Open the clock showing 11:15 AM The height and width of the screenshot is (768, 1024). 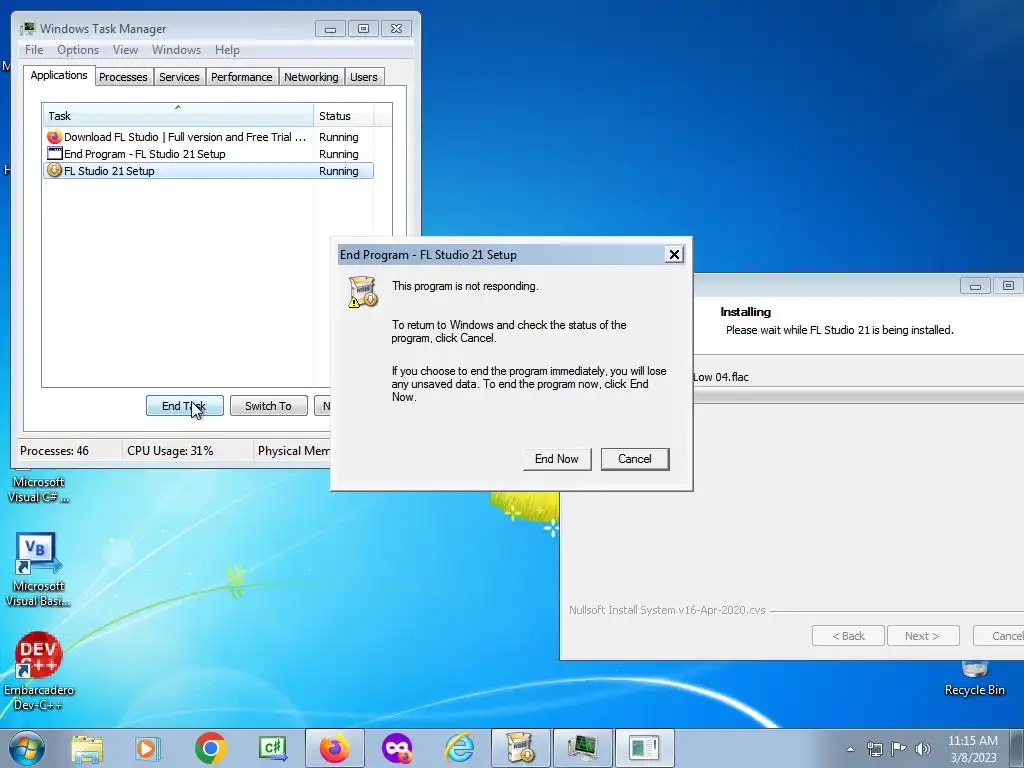tap(972, 749)
